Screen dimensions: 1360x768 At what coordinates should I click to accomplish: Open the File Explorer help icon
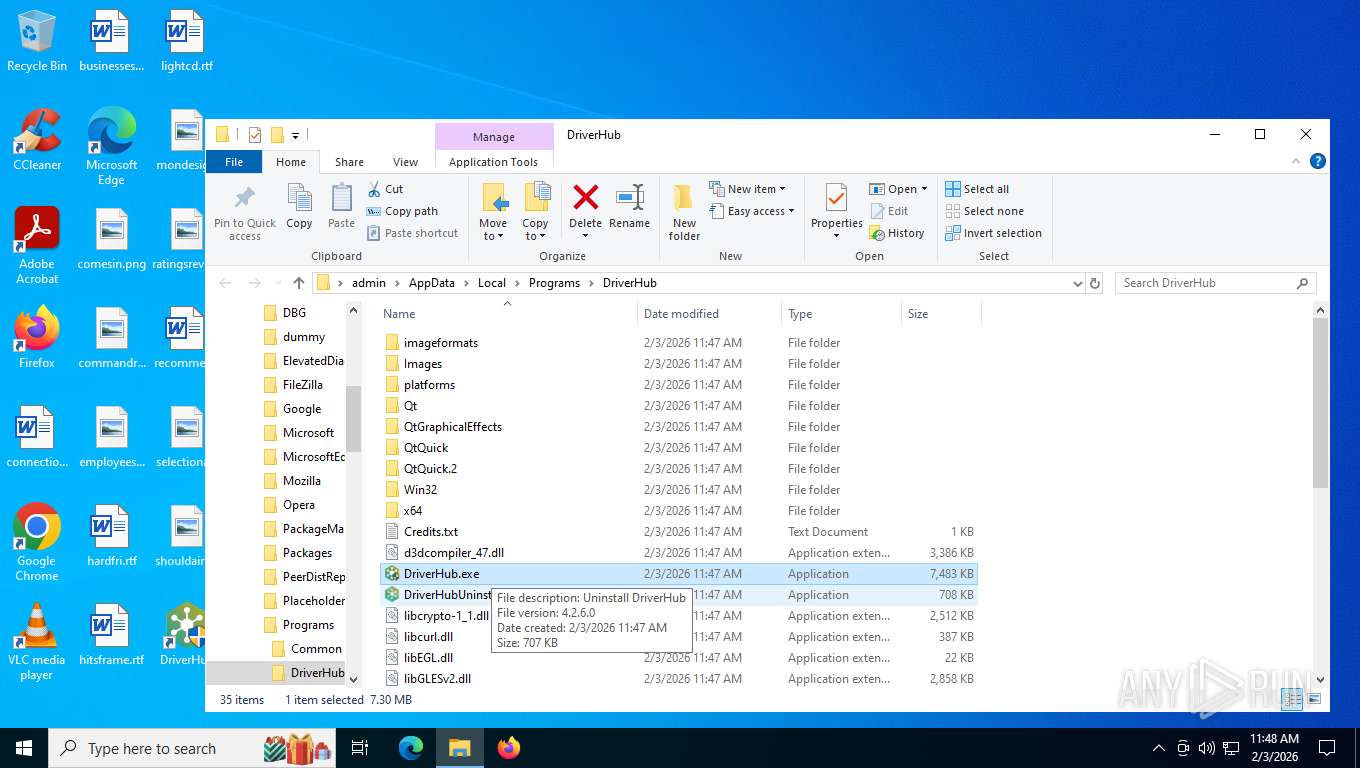(1318, 161)
